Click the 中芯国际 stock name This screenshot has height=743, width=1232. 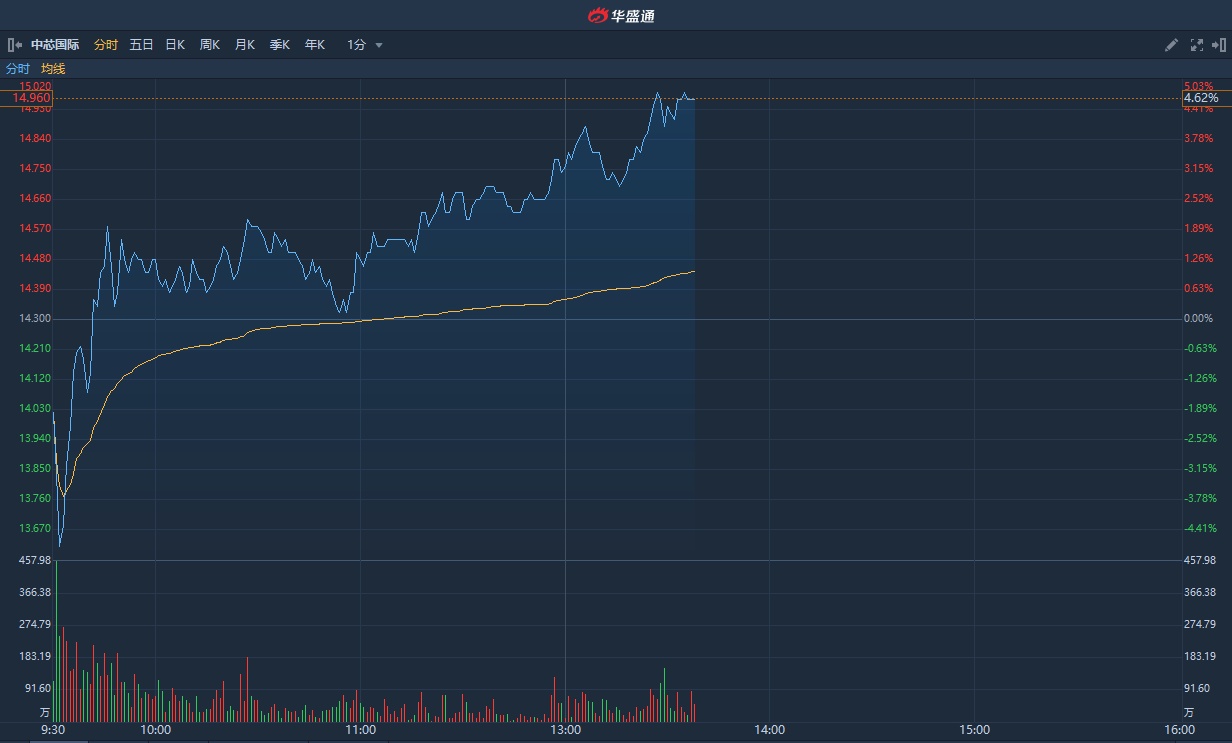pyautogui.click(x=55, y=45)
